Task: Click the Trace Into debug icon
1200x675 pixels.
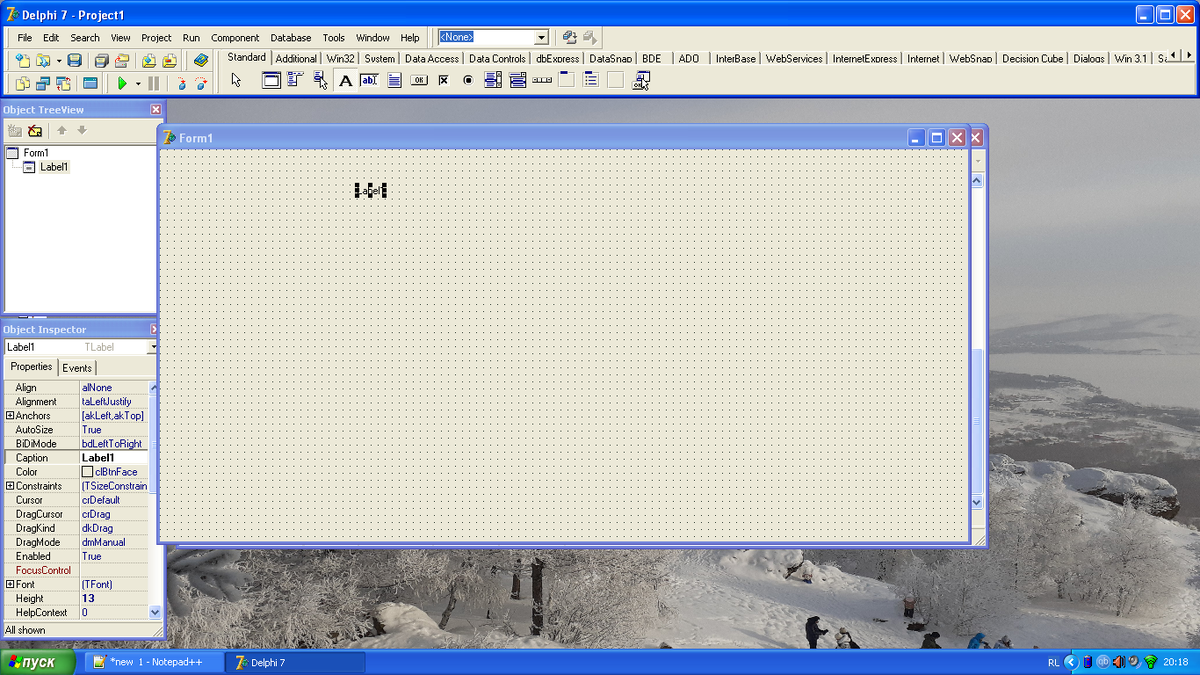Action: coord(181,83)
